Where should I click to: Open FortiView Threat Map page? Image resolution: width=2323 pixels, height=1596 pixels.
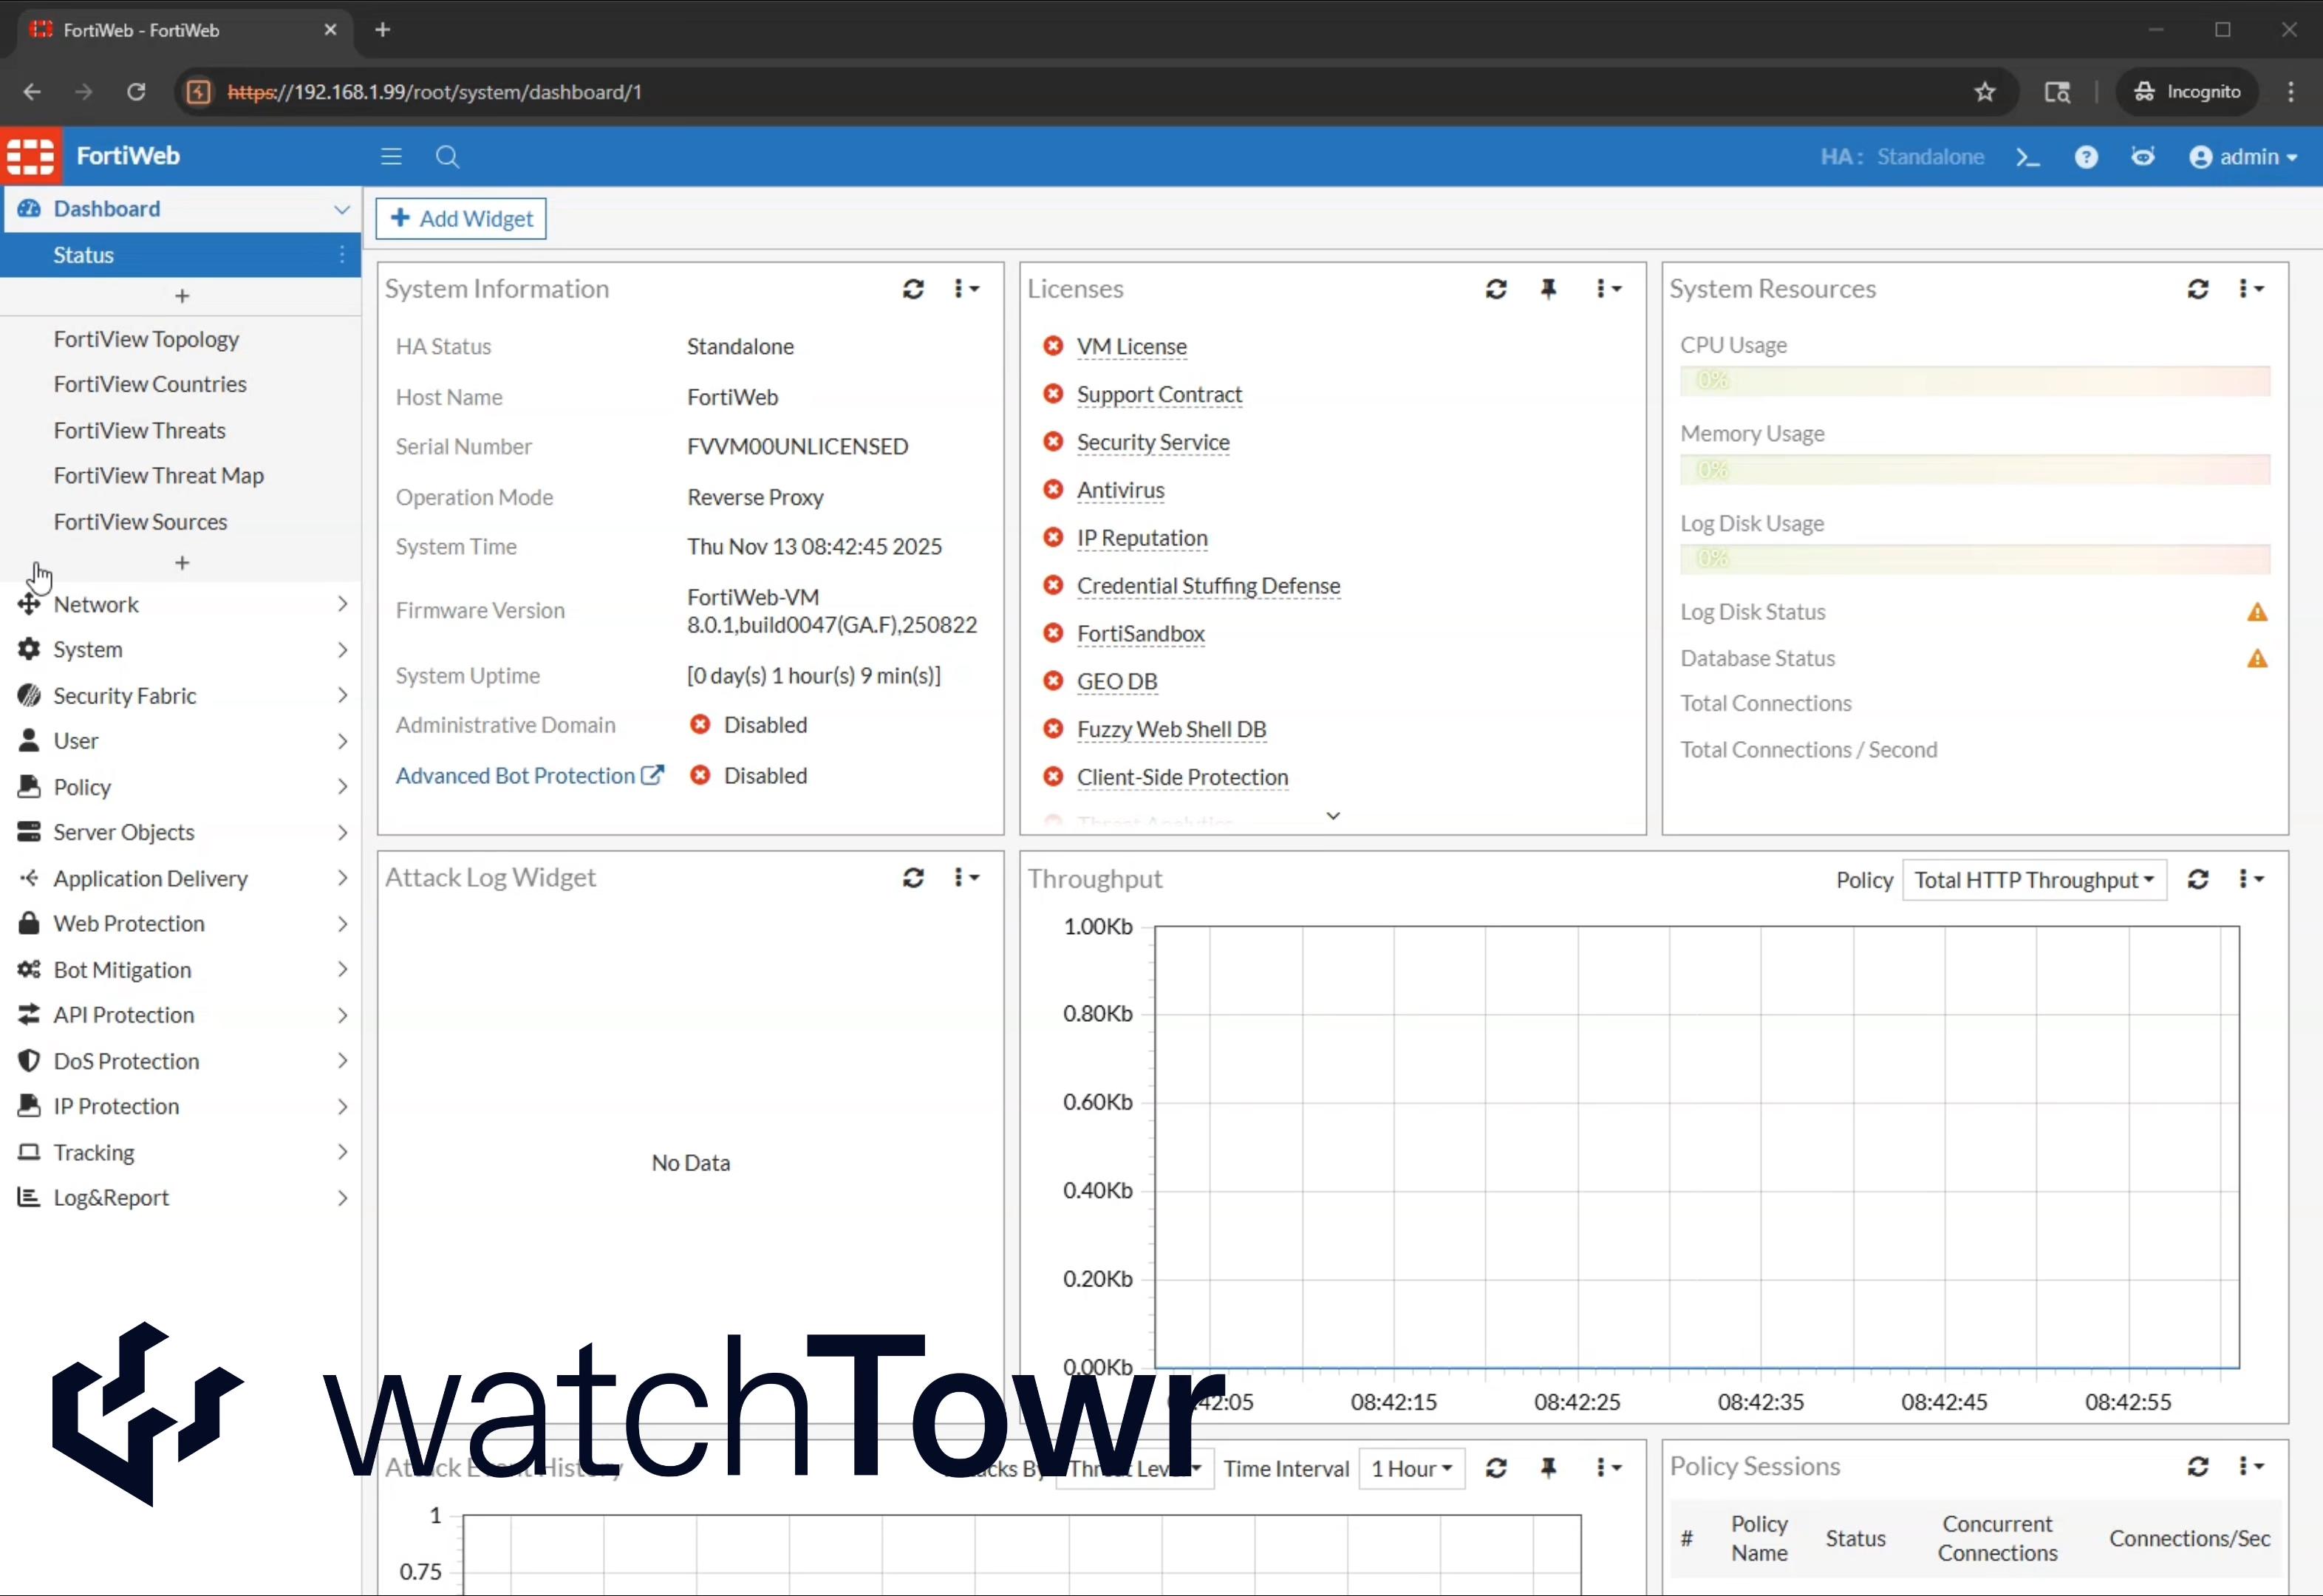158,476
